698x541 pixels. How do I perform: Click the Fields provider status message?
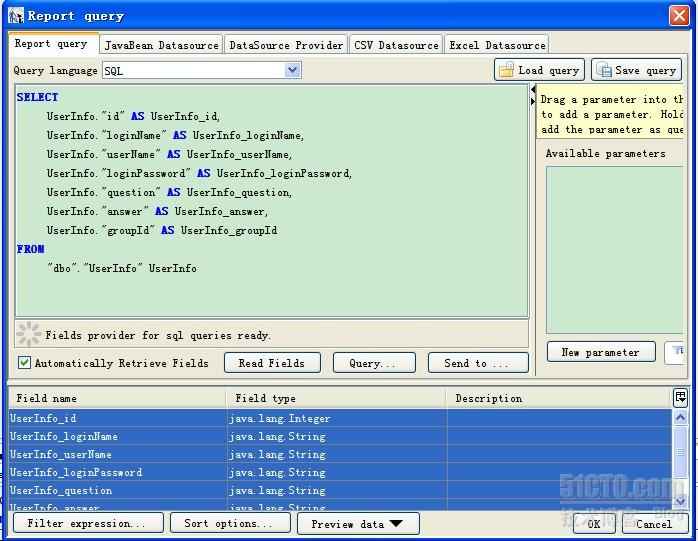[x=158, y=335]
